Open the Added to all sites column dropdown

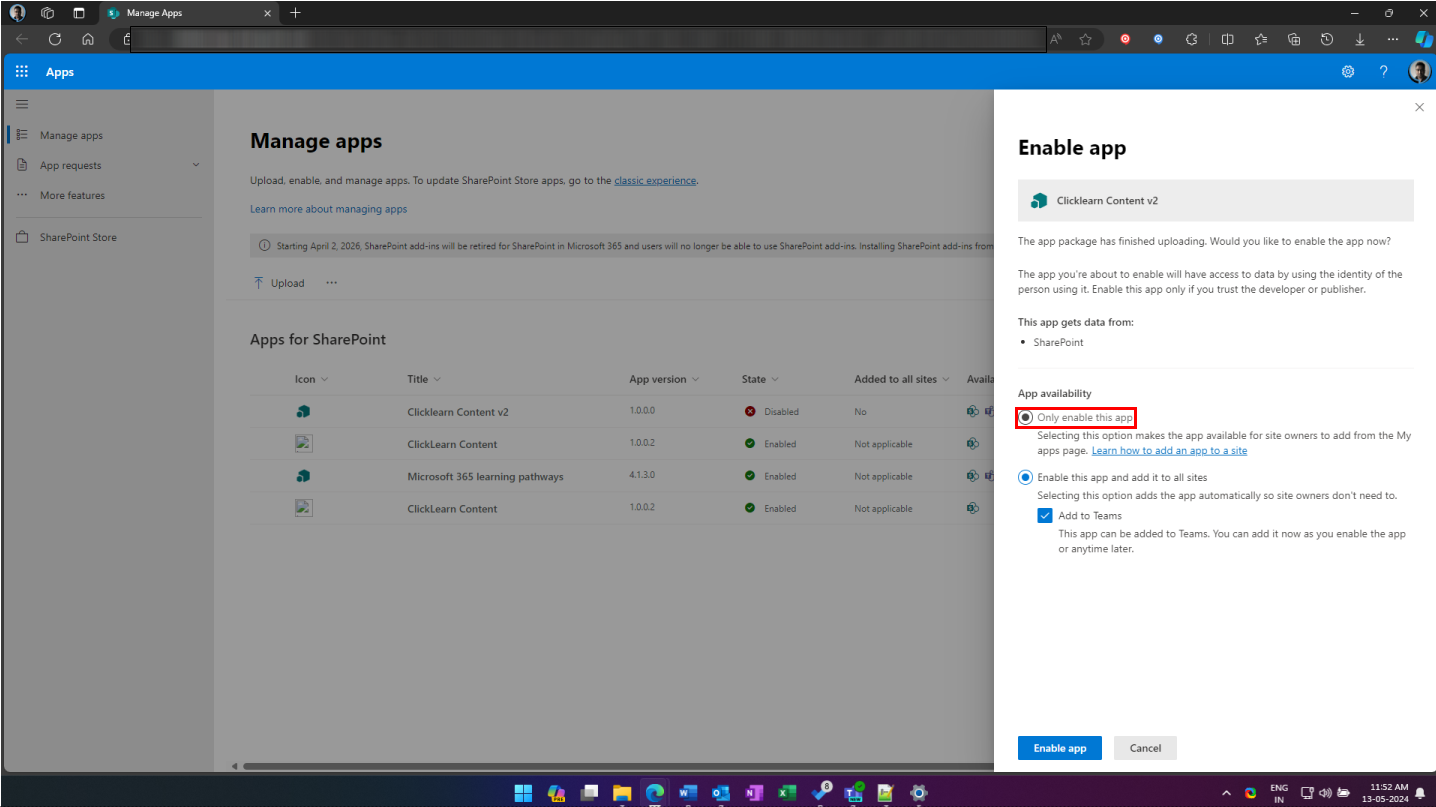[902, 379]
